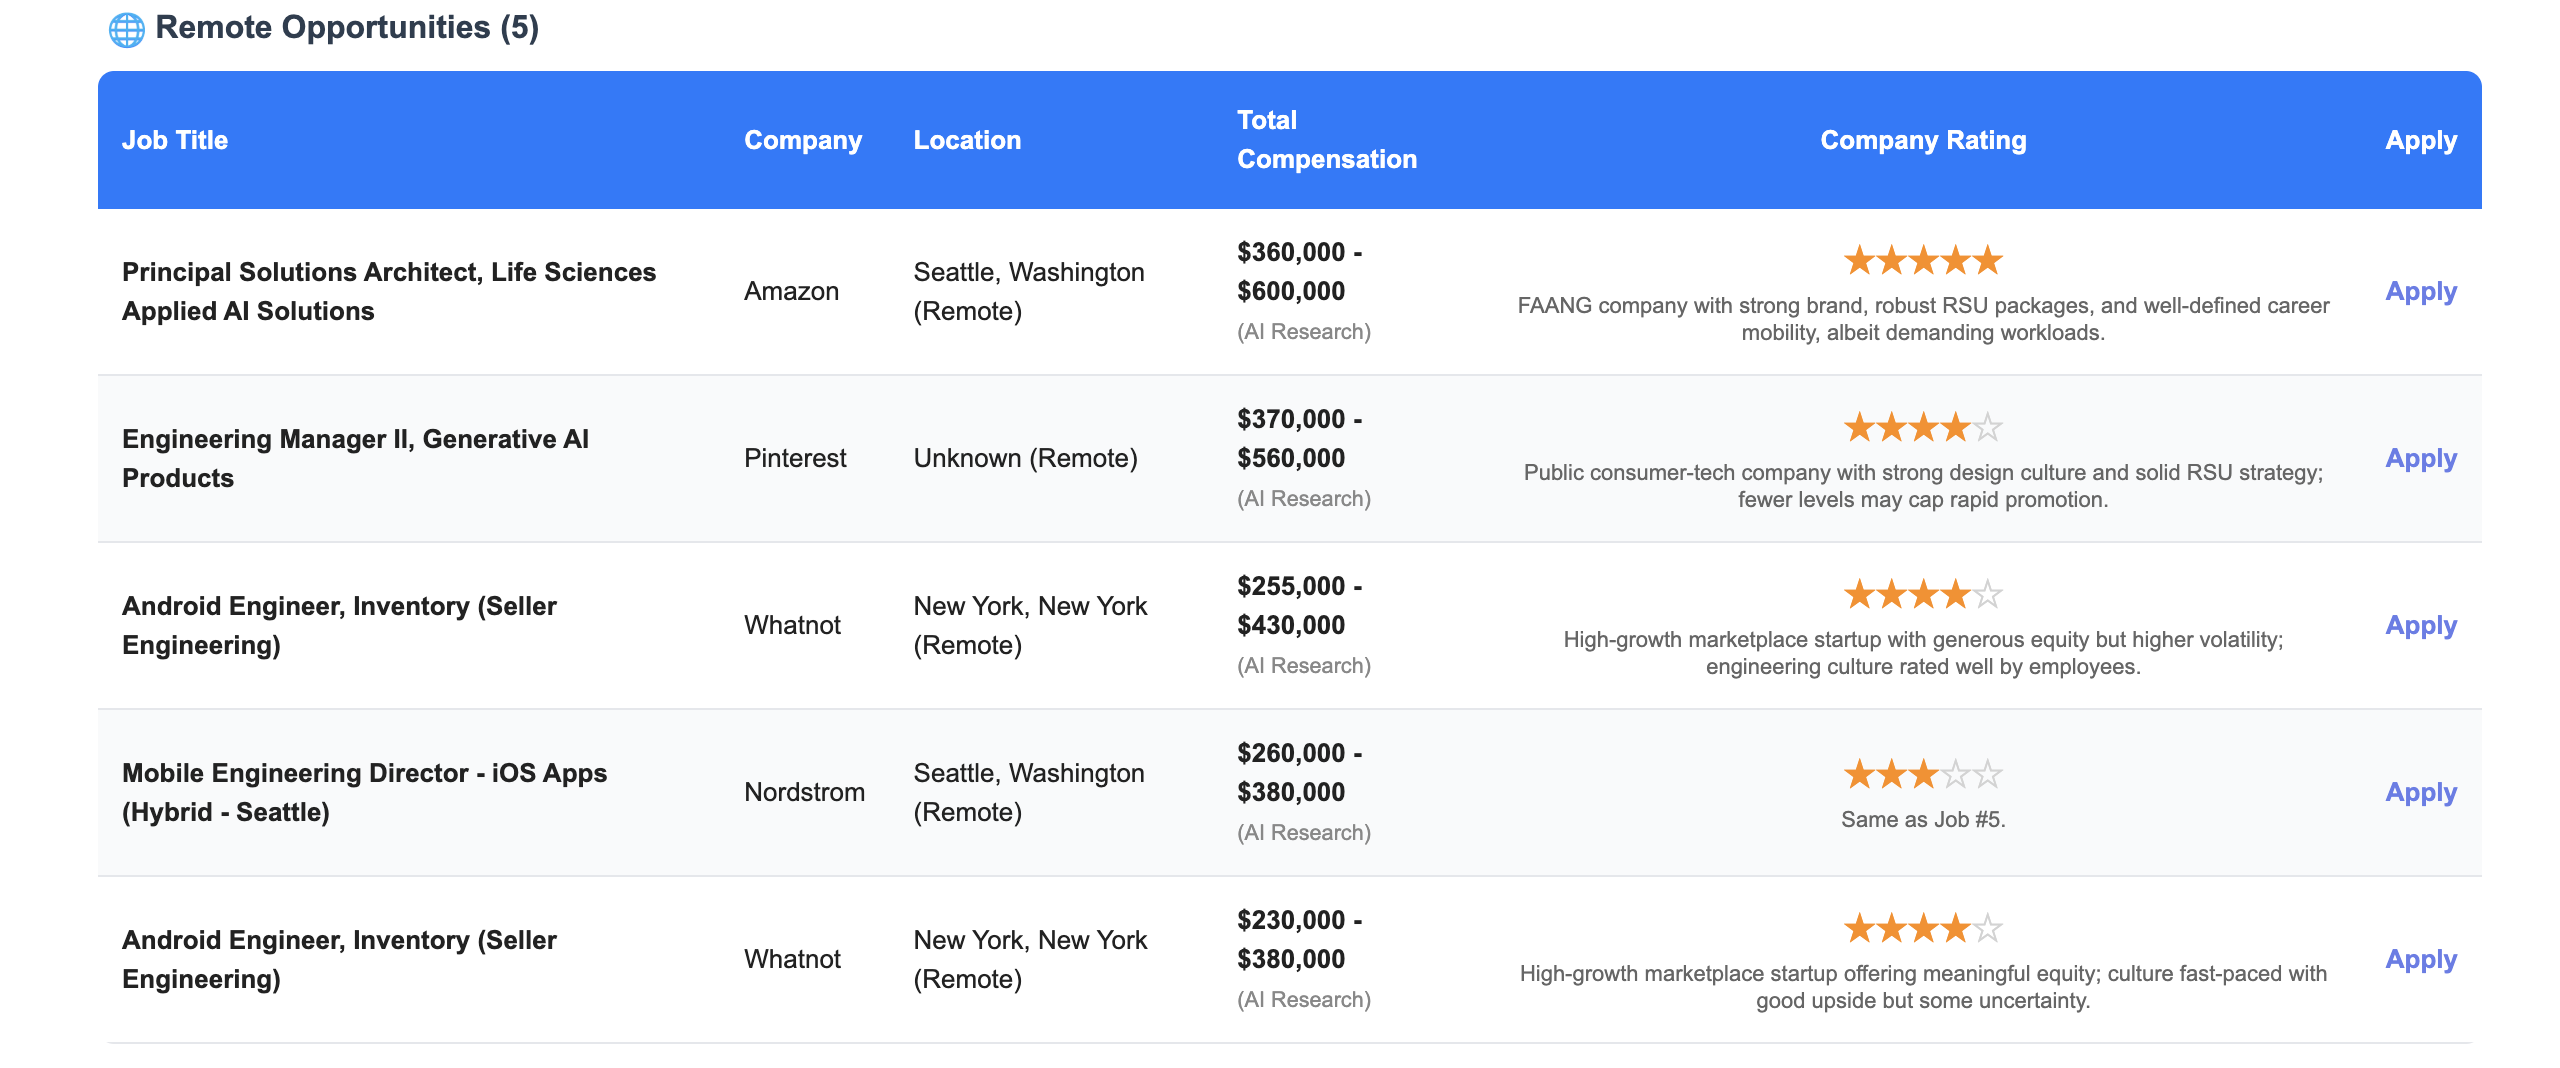Click Nordstrom's Seattle, Washington (Remote) location
Viewport: 2560px width, 1068px height.
coord(1029,792)
